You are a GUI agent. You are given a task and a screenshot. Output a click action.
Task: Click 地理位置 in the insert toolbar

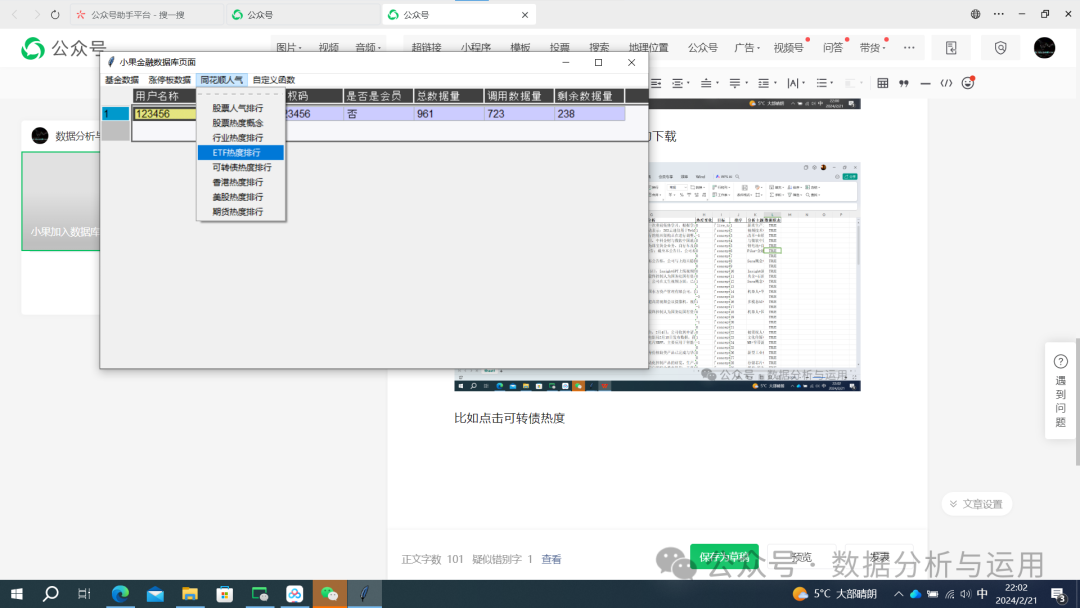click(x=648, y=48)
